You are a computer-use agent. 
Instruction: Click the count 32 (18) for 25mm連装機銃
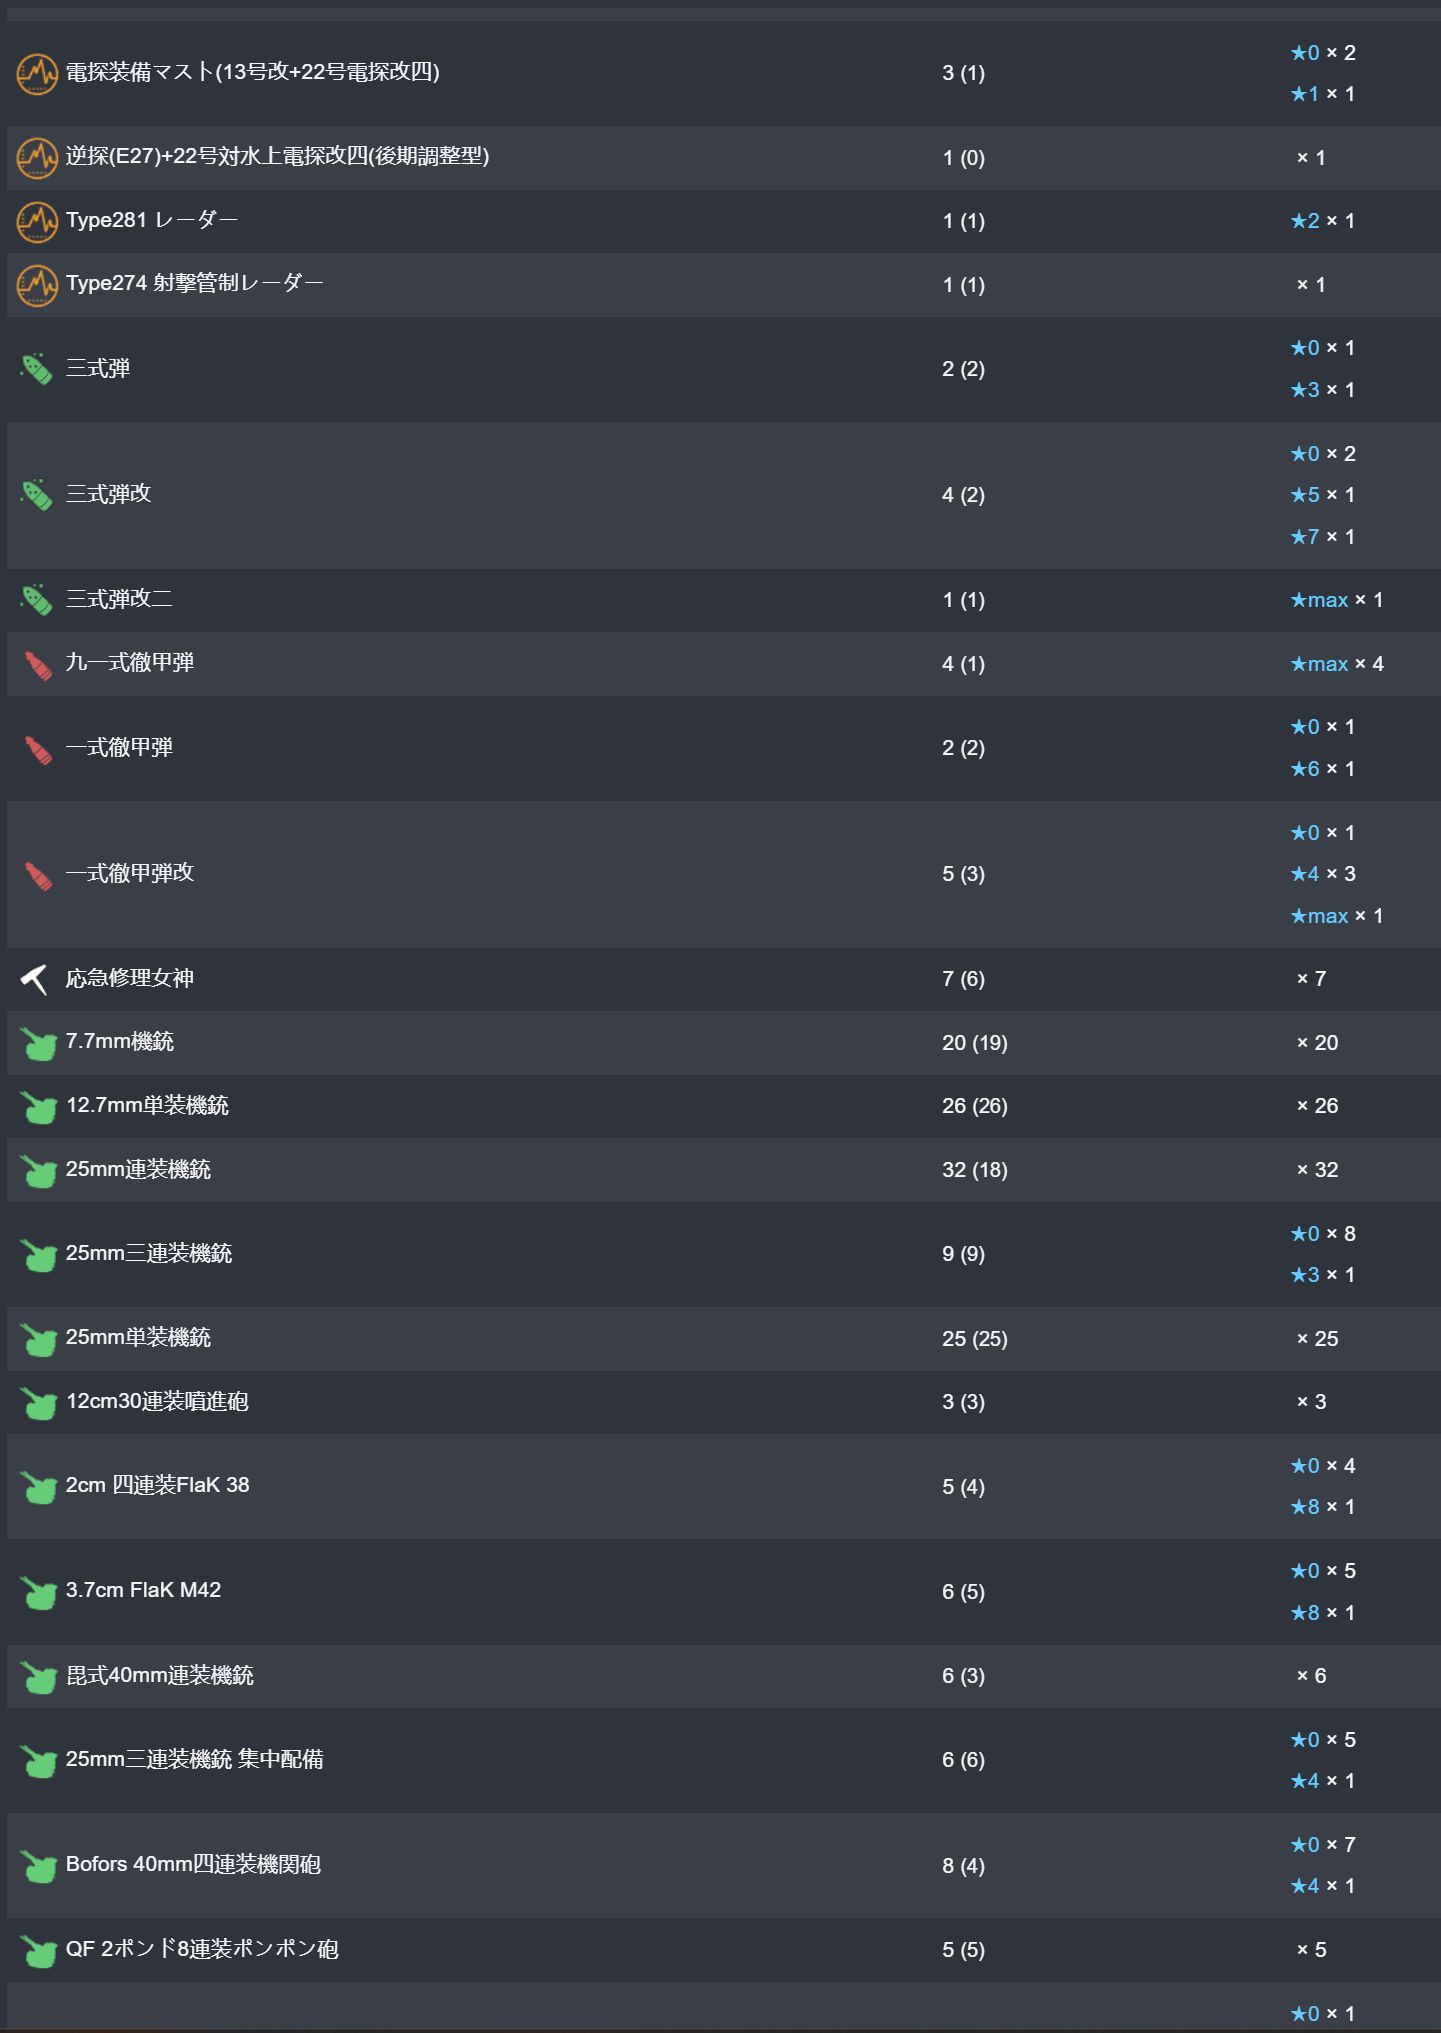974,1170
